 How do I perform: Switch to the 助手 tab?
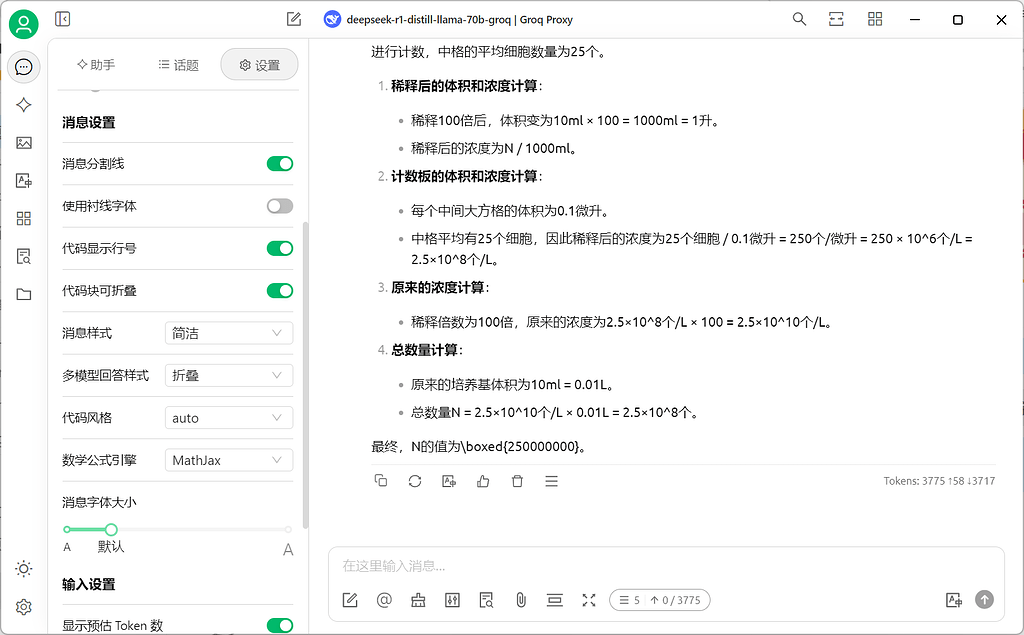pyautogui.click(x=96, y=65)
